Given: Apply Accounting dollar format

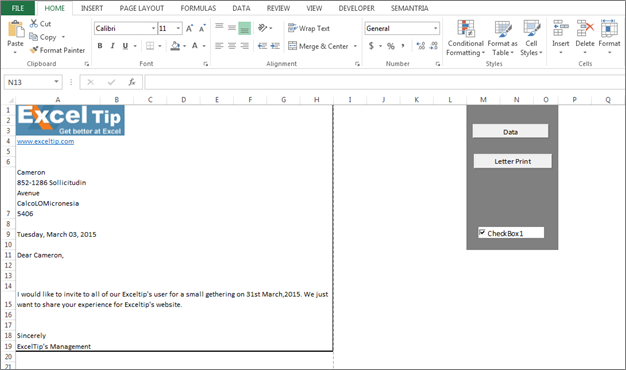Looking at the screenshot, I should click(x=371, y=46).
